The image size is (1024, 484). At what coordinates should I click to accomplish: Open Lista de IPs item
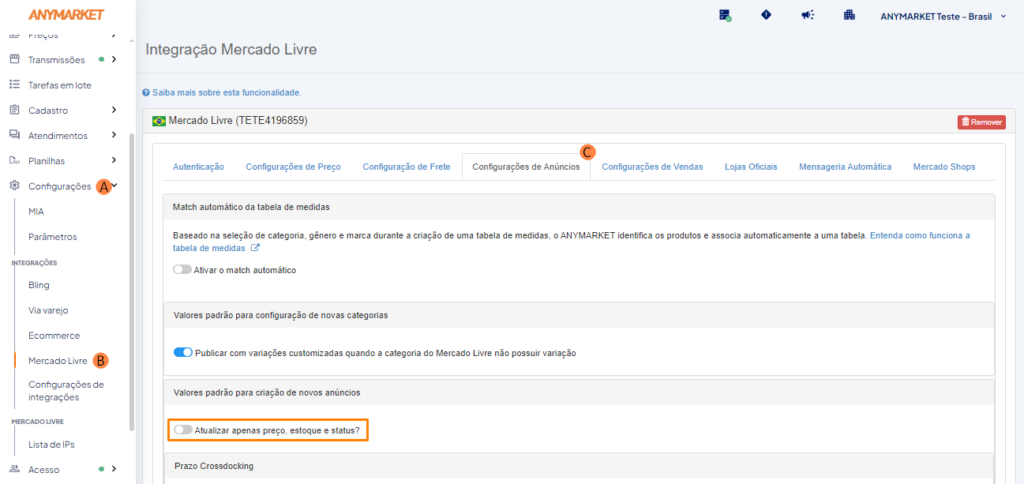[52, 444]
